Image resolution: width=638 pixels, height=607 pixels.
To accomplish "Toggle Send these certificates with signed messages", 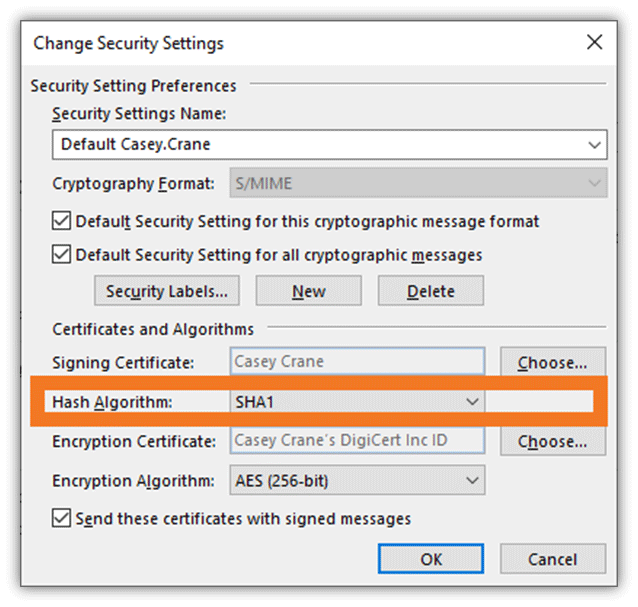I will click(x=62, y=518).
